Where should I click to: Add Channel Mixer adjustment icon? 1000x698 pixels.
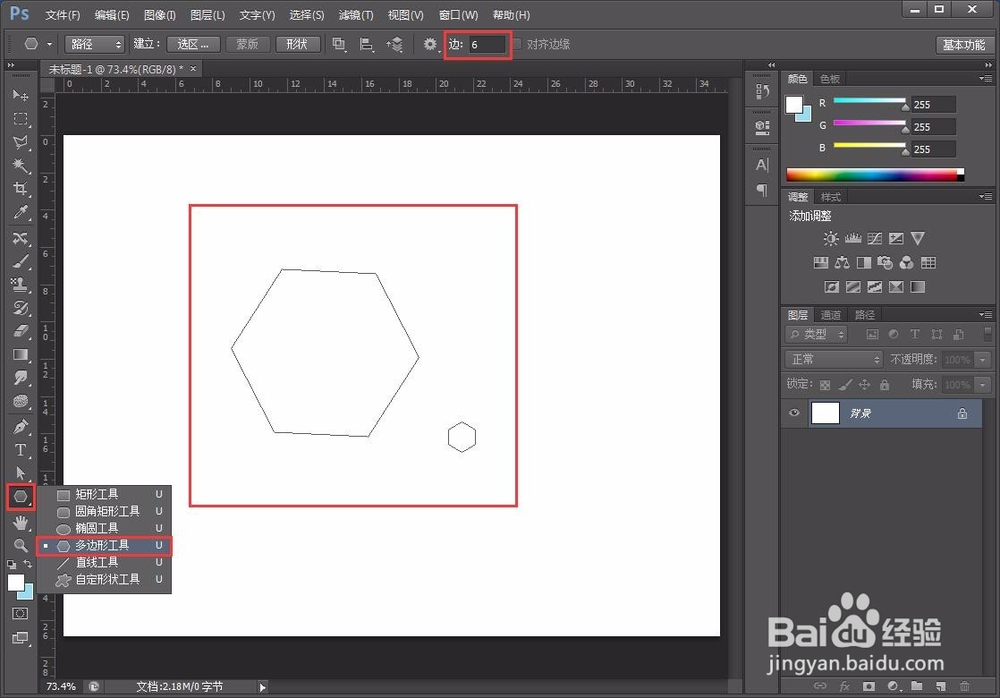(906, 263)
